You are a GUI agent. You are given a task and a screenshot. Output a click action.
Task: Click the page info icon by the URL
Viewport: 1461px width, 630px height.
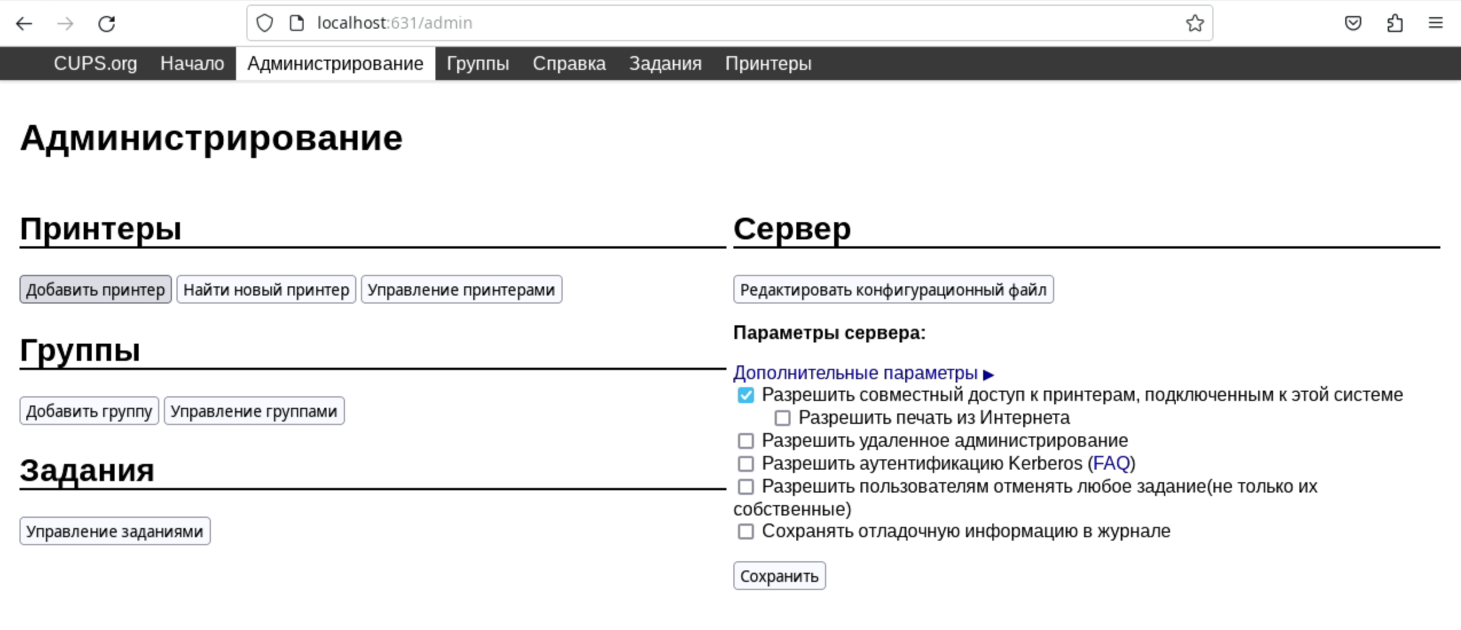click(296, 23)
